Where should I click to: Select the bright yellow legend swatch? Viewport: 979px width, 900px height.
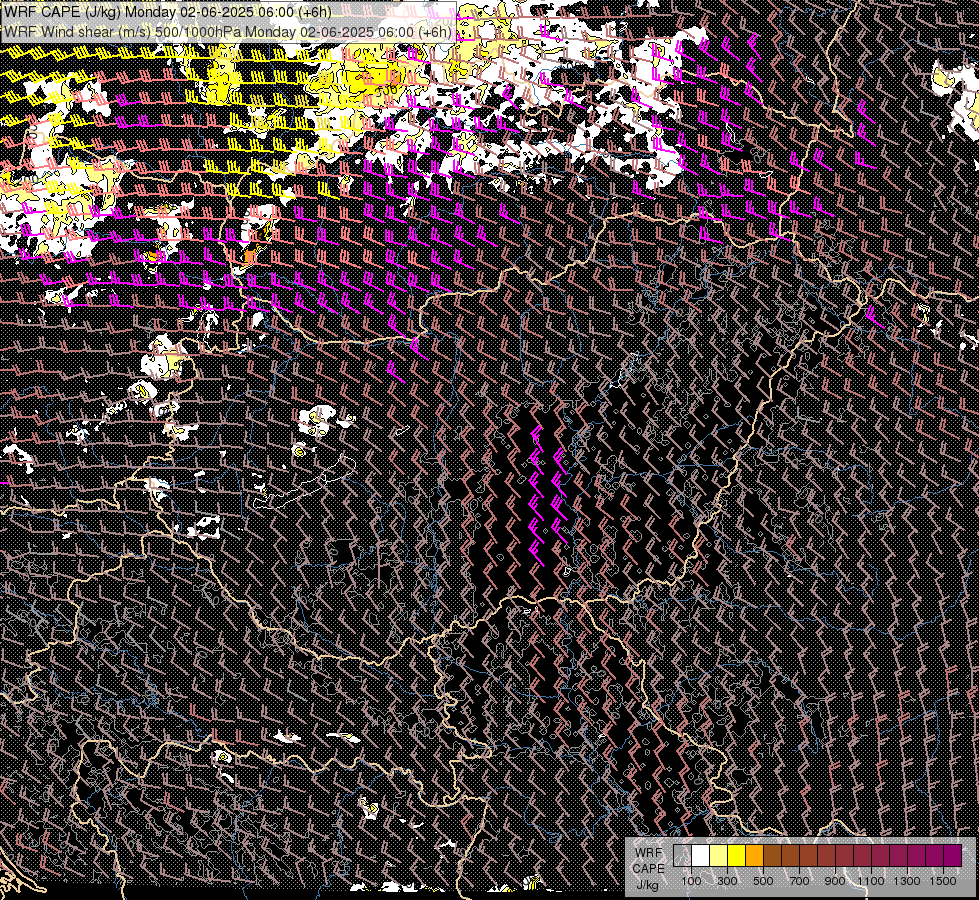tap(736, 856)
